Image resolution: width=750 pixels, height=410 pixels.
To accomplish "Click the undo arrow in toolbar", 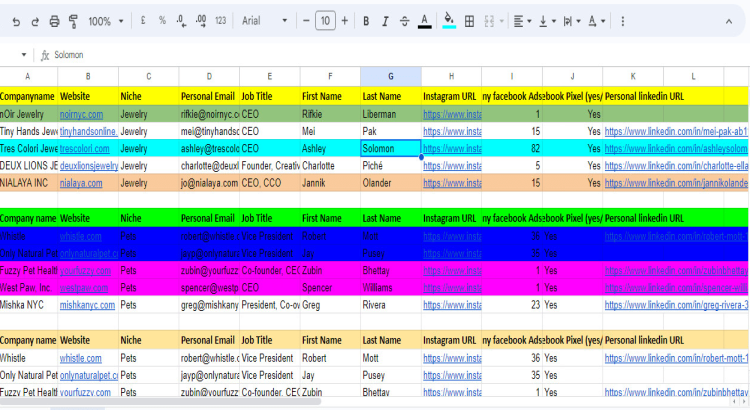I will coord(15,21).
